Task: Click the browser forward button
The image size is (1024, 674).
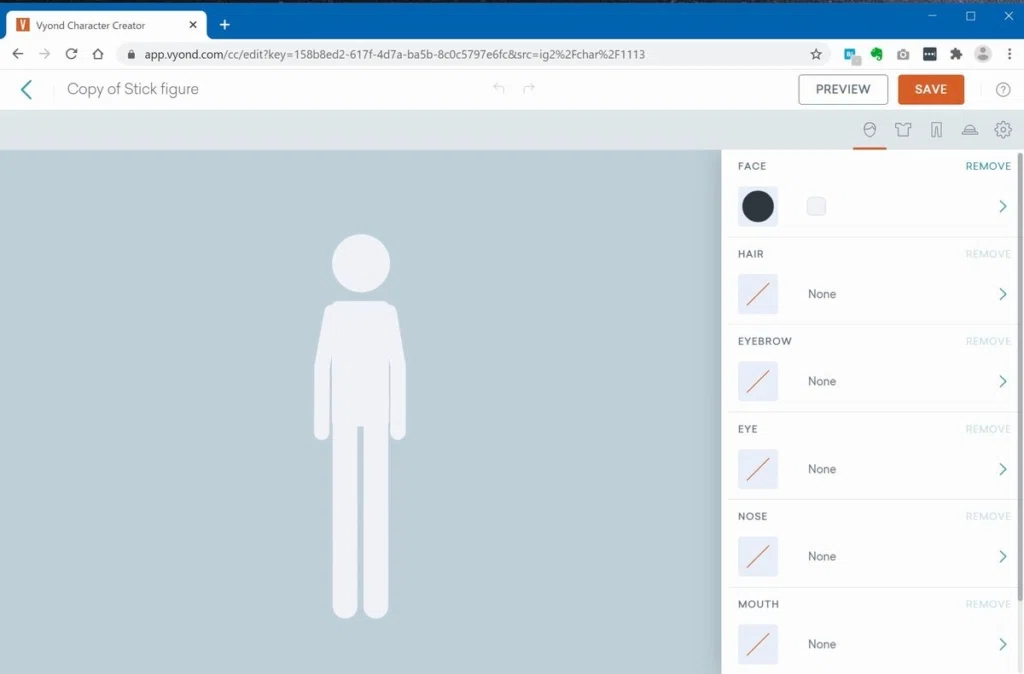Action: point(44,54)
